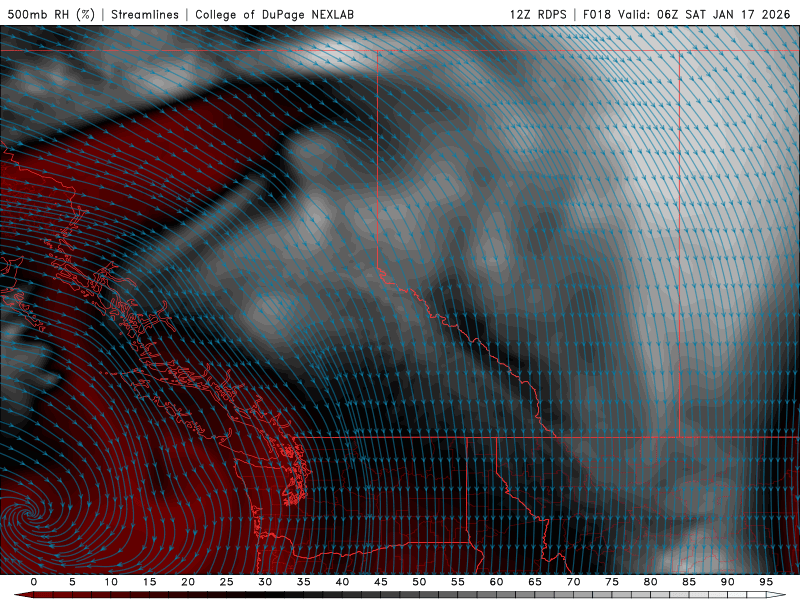Image resolution: width=800 pixels, height=600 pixels.
Task: Click the colorbar label "0"
Action: 34,582
